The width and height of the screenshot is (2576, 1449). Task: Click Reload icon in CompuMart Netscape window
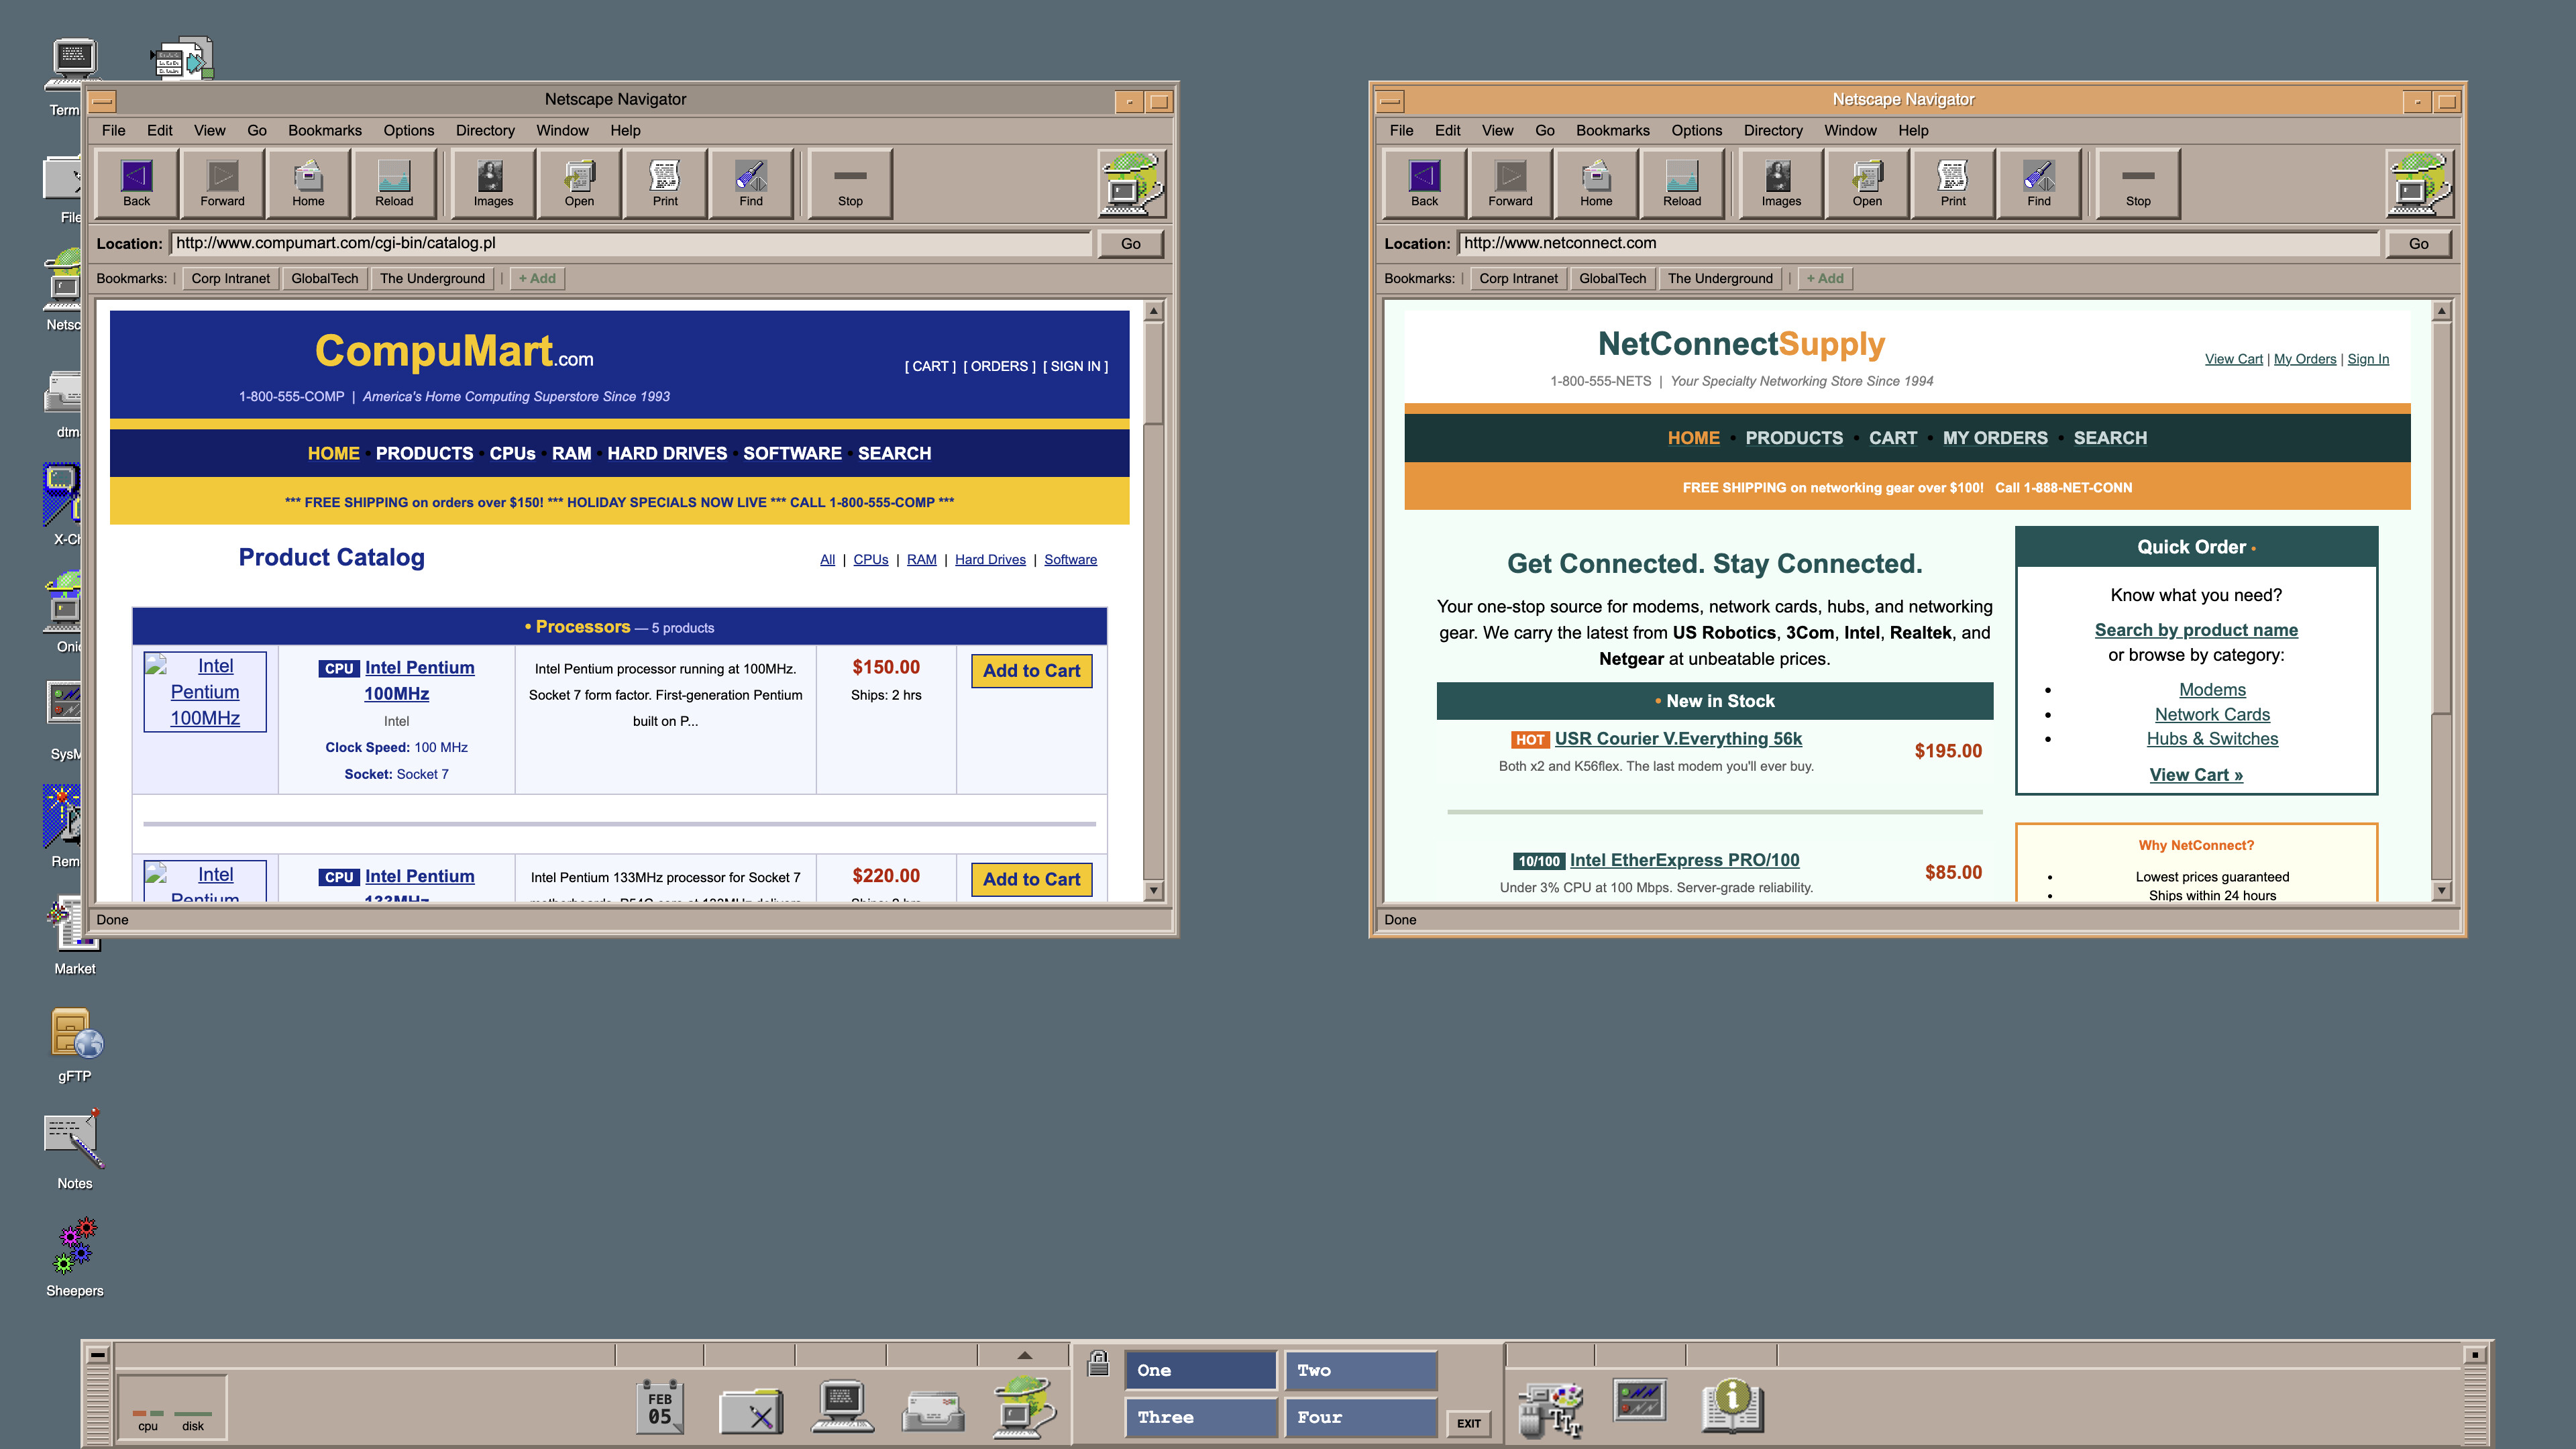[394, 184]
